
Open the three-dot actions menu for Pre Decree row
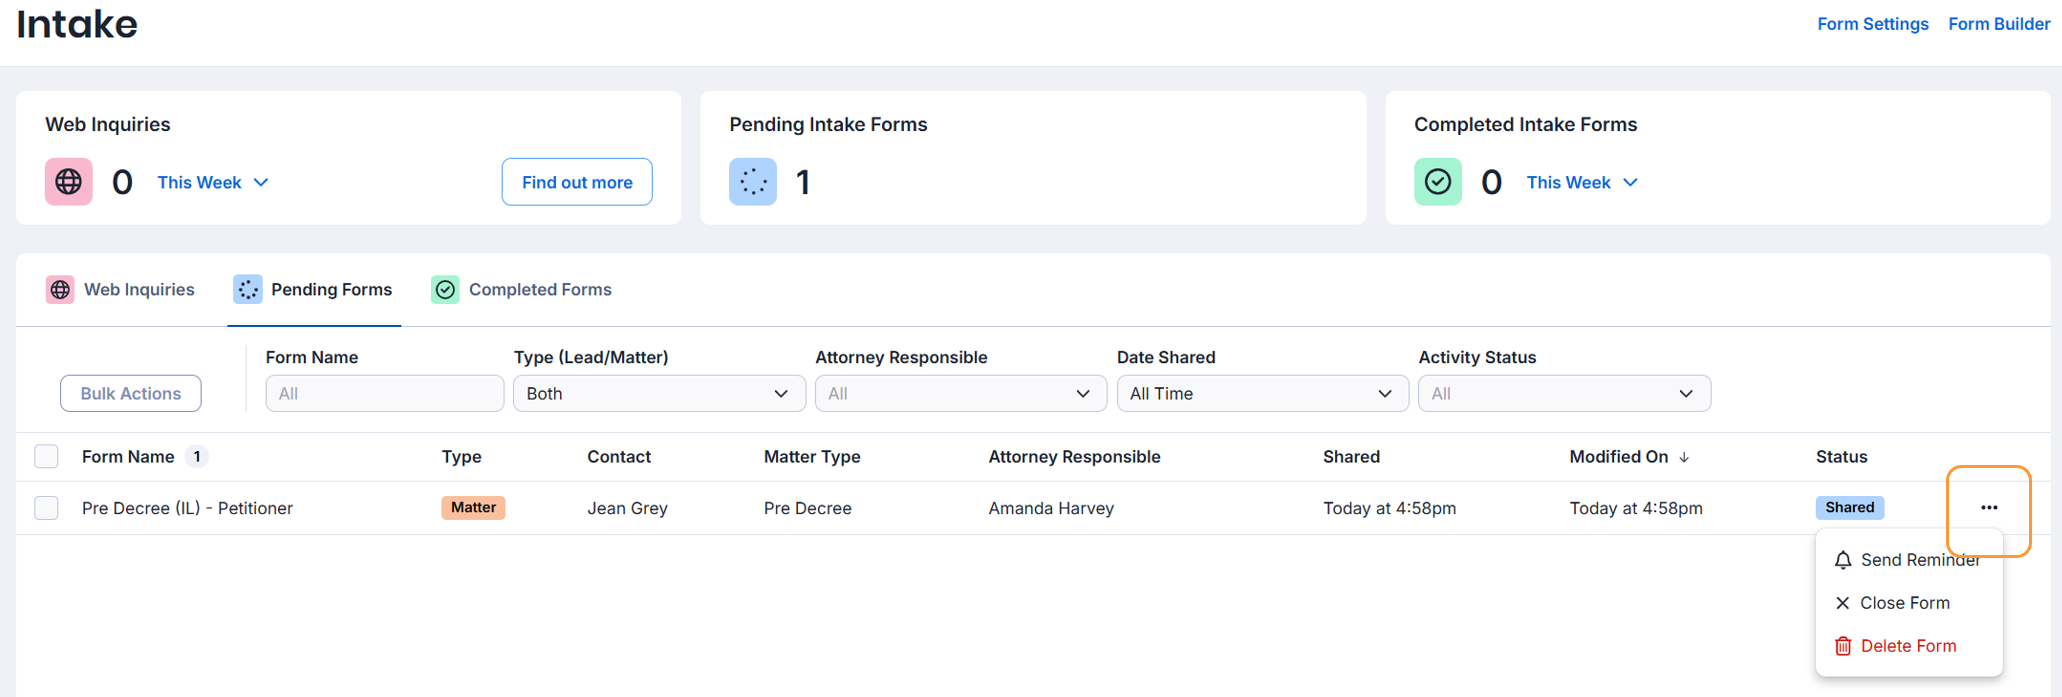1988,508
